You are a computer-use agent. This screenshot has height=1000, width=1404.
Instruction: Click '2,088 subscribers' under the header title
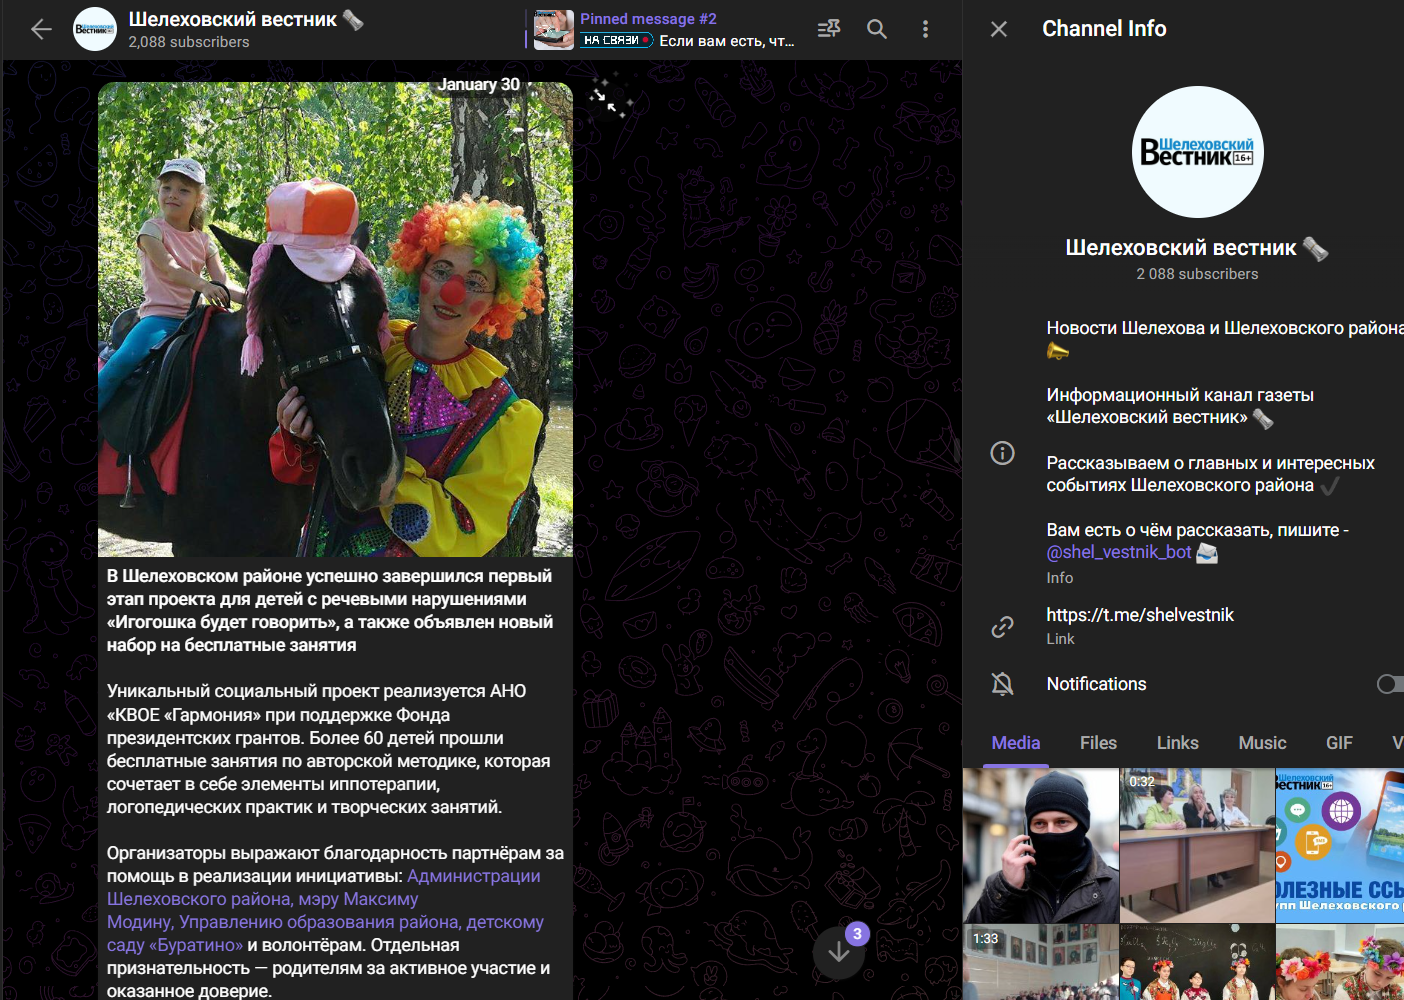189,42
